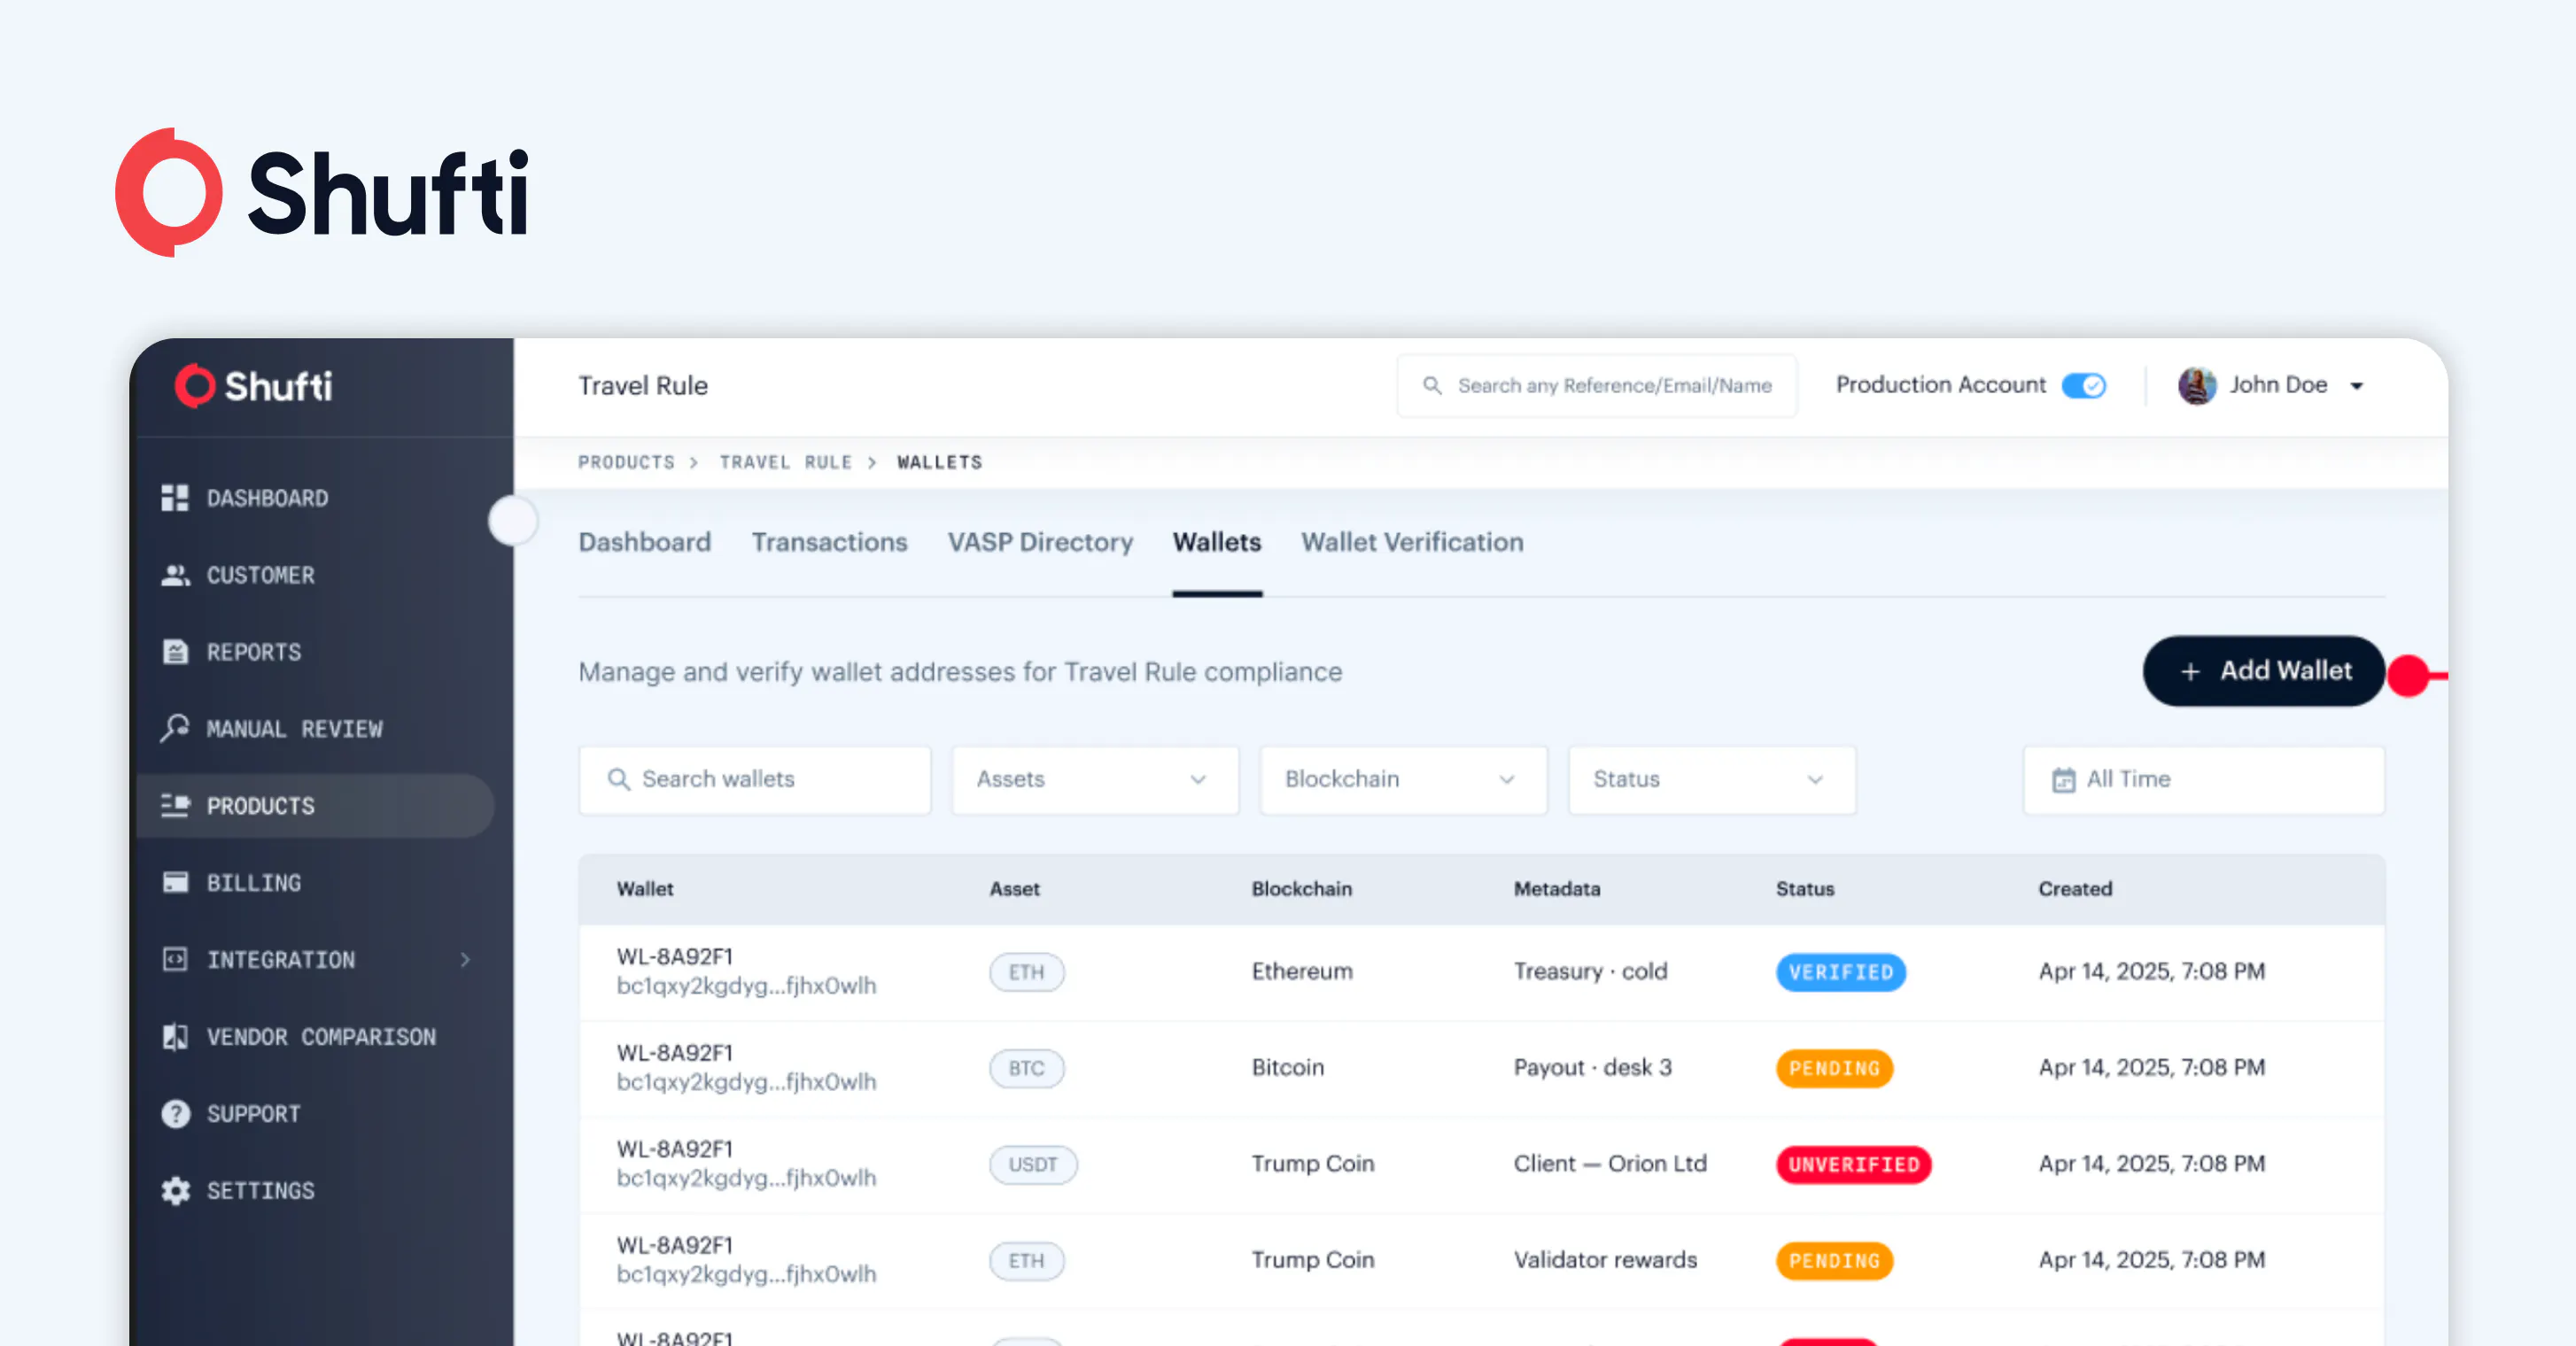Click the Reports document icon in sidebar
Viewport: 2576px width, 1346px height.
pos(175,652)
